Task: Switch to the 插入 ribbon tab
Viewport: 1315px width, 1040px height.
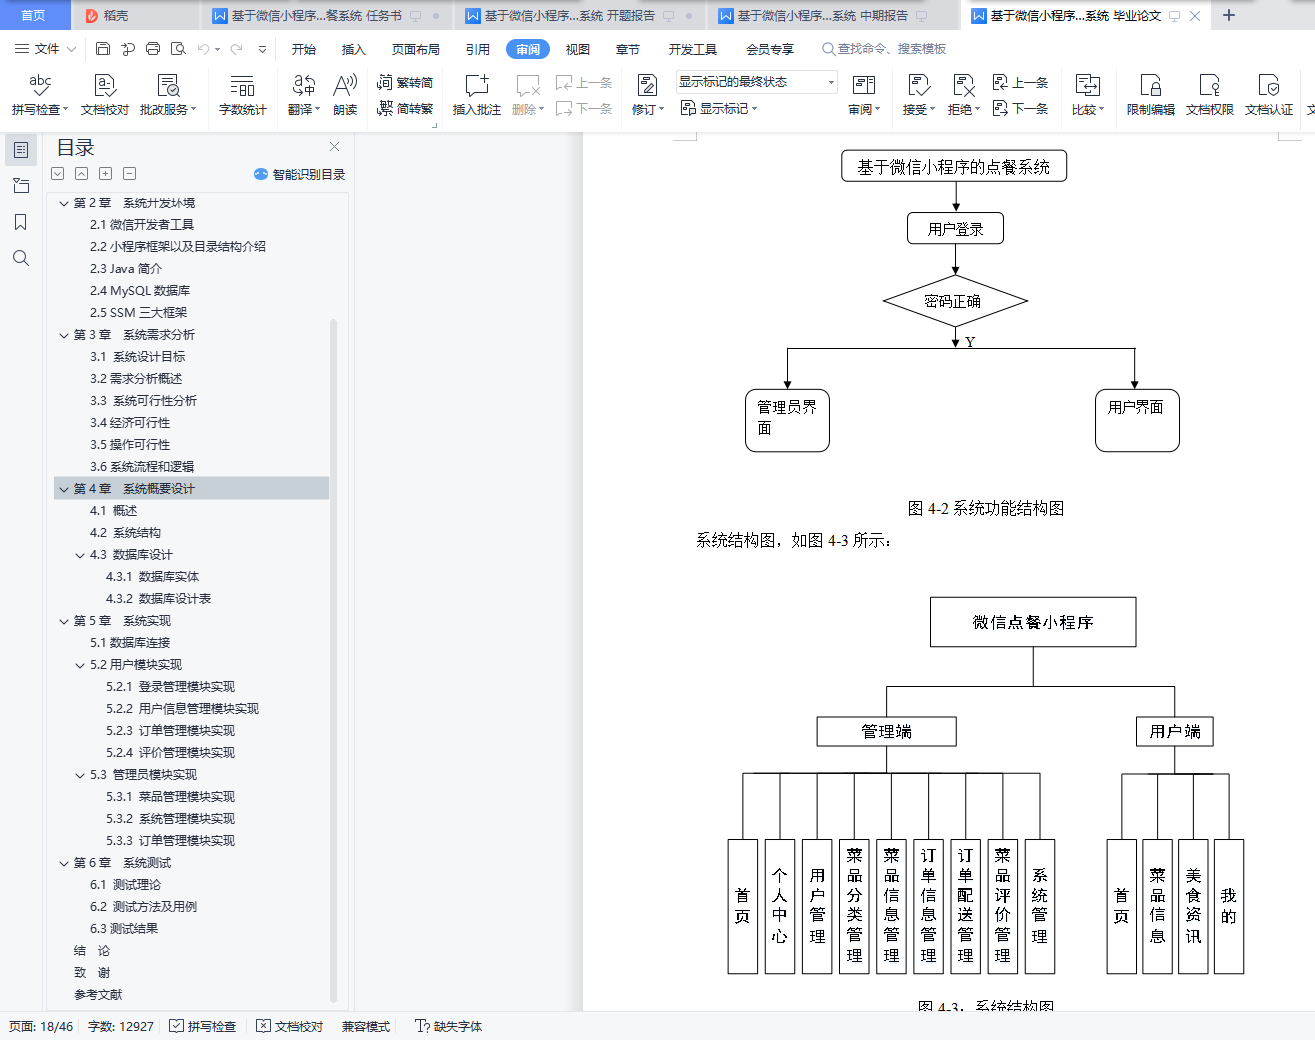Action: coord(354,49)
